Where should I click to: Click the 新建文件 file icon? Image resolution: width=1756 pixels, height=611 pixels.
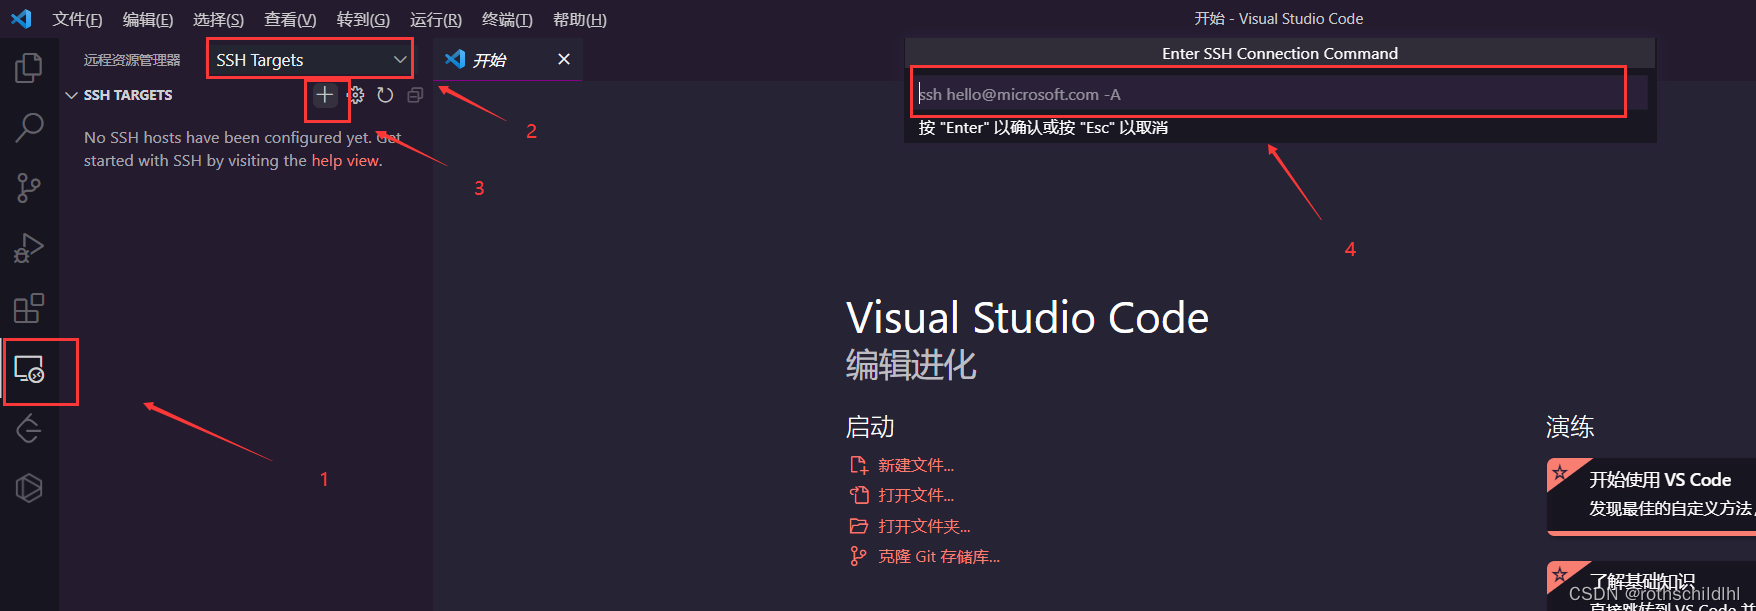point(858,465)
